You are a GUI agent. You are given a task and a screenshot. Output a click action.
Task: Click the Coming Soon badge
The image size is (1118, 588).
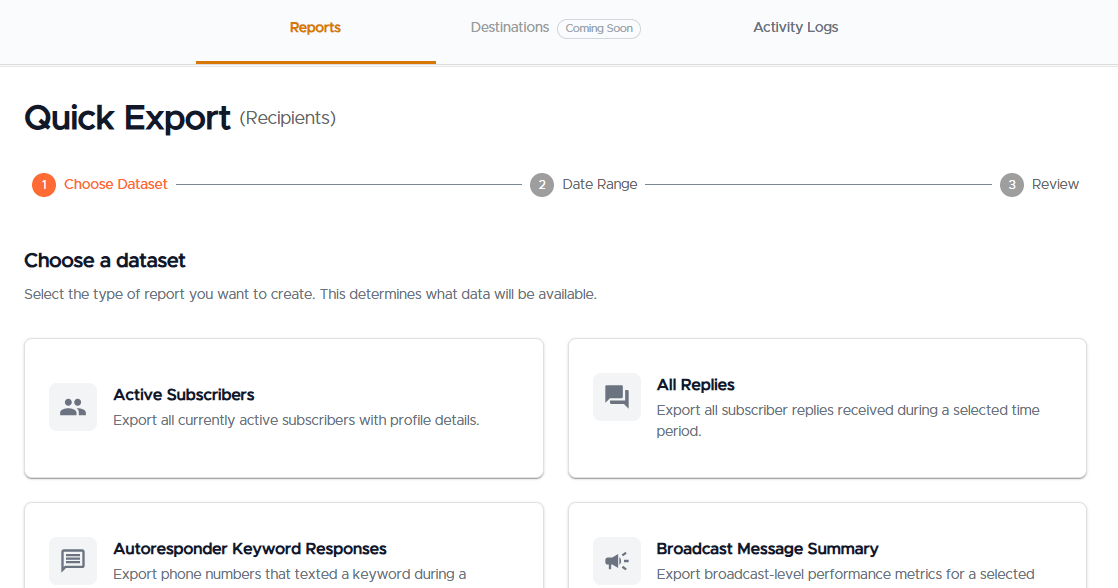click(x=599, y=29)
